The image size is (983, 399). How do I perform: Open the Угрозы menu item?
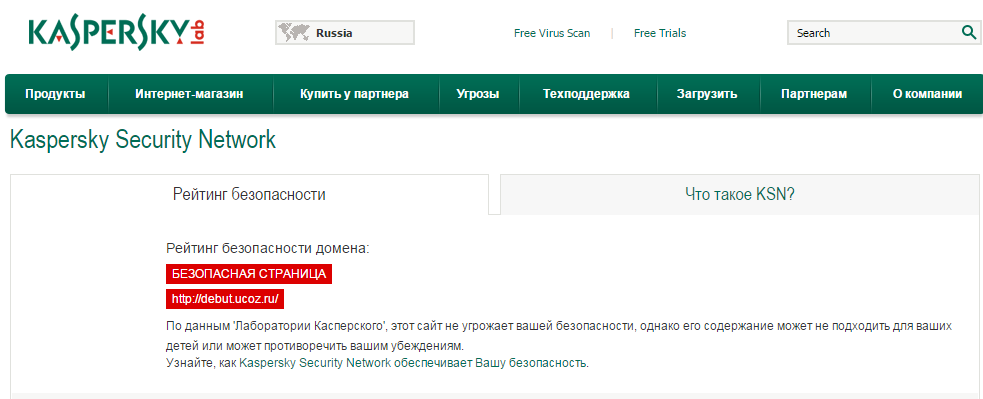point(478,94)
